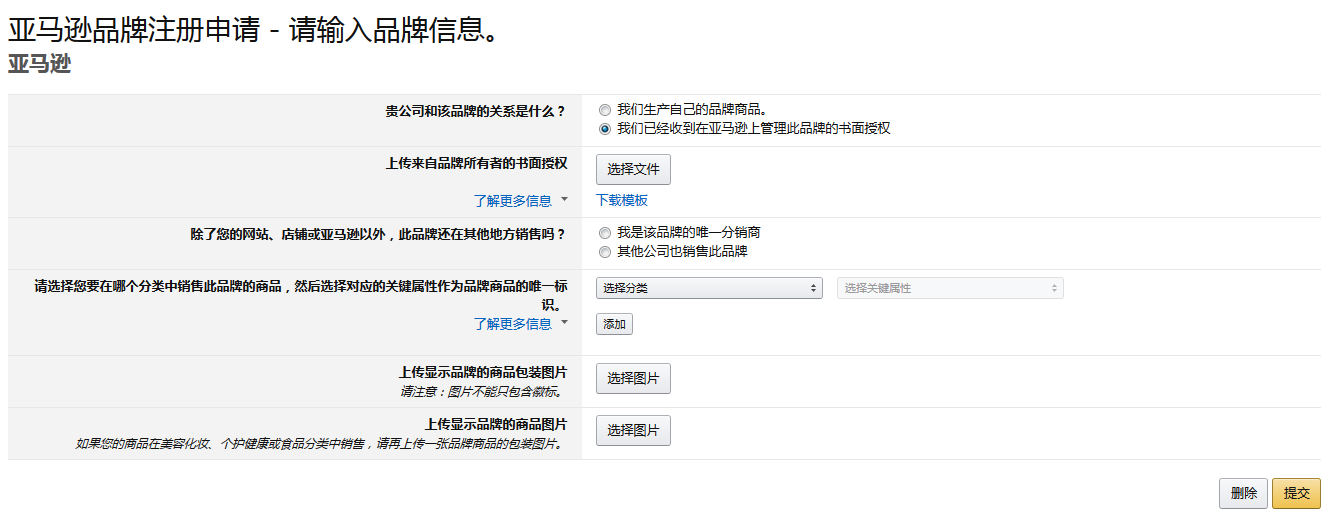1339x513 pixels.
Task: Expand the arrow beside 了解更多信息 under category selection
Action: click(564, 322)
